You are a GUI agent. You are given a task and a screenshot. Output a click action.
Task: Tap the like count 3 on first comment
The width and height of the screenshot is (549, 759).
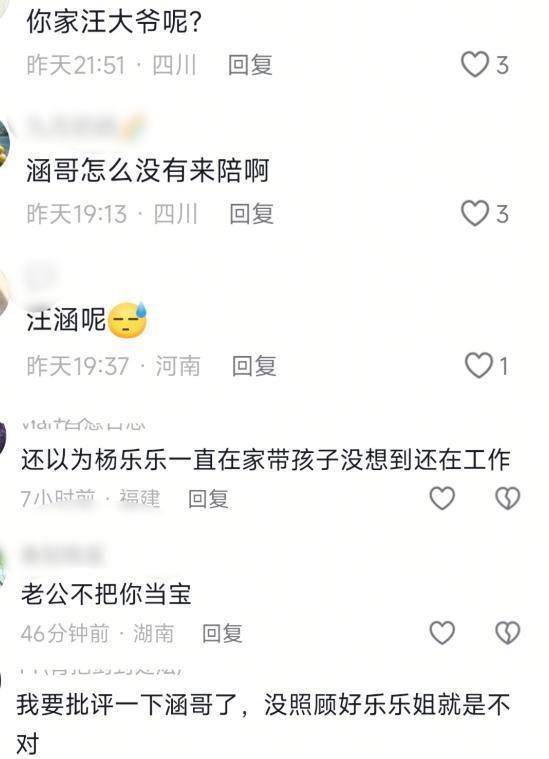pyautogui.click(x=502, y=65)
